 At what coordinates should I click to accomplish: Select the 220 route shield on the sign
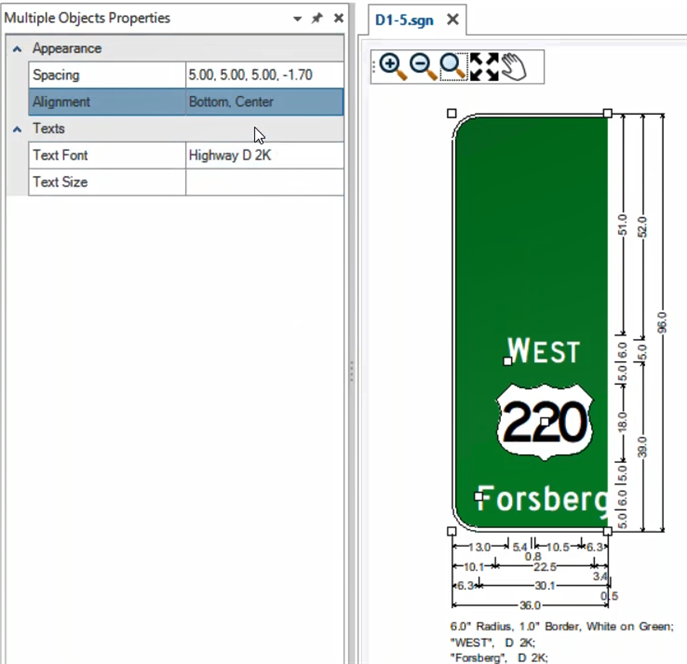[545, 422]
